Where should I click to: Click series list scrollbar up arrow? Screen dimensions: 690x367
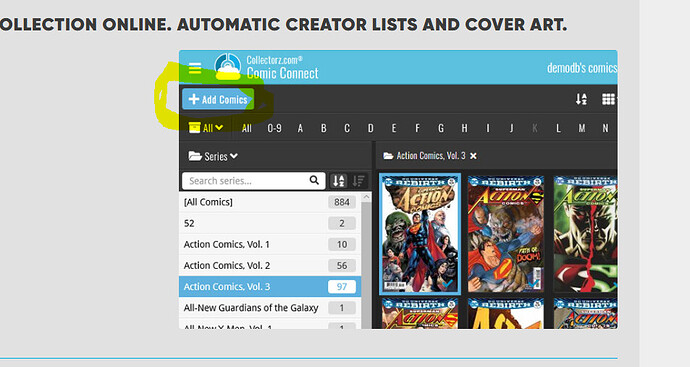tap(366, 198)
